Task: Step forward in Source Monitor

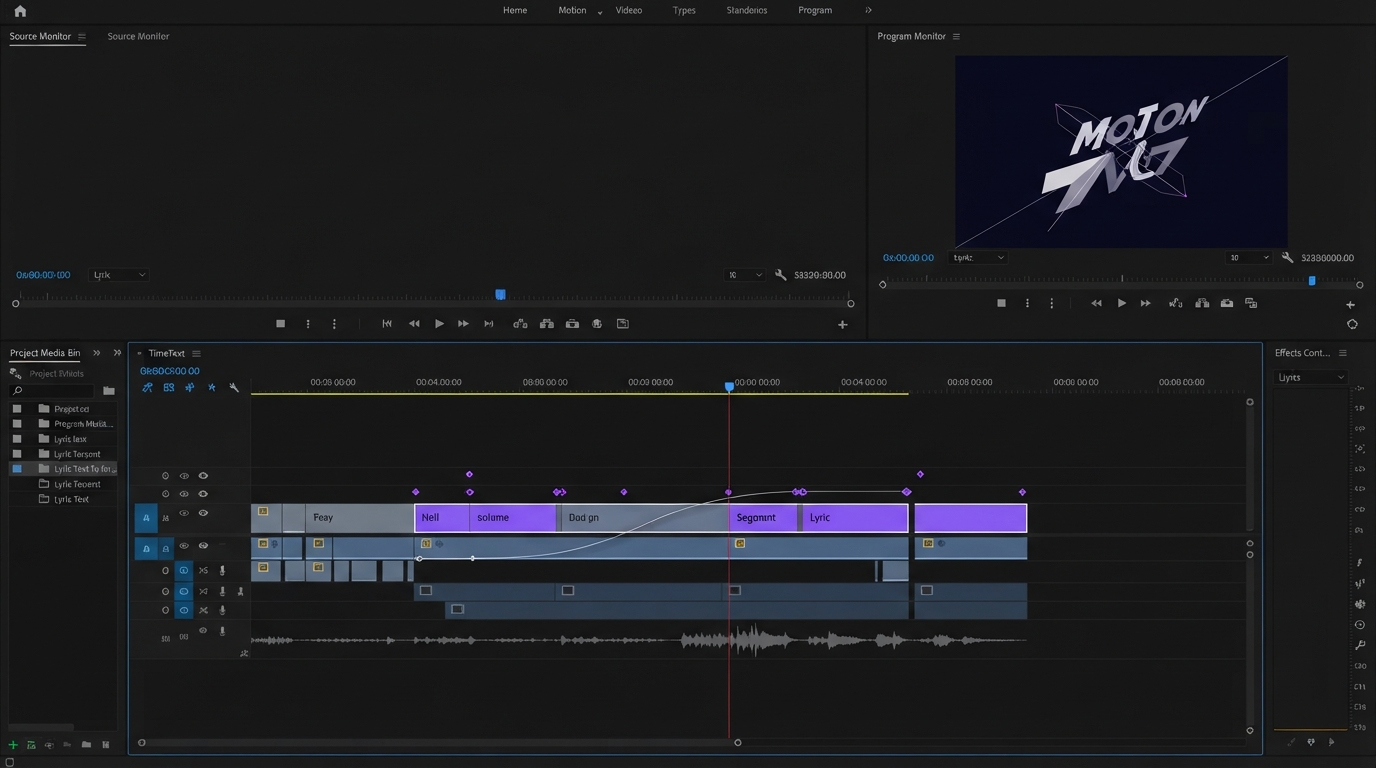Action: coord(463,324)
